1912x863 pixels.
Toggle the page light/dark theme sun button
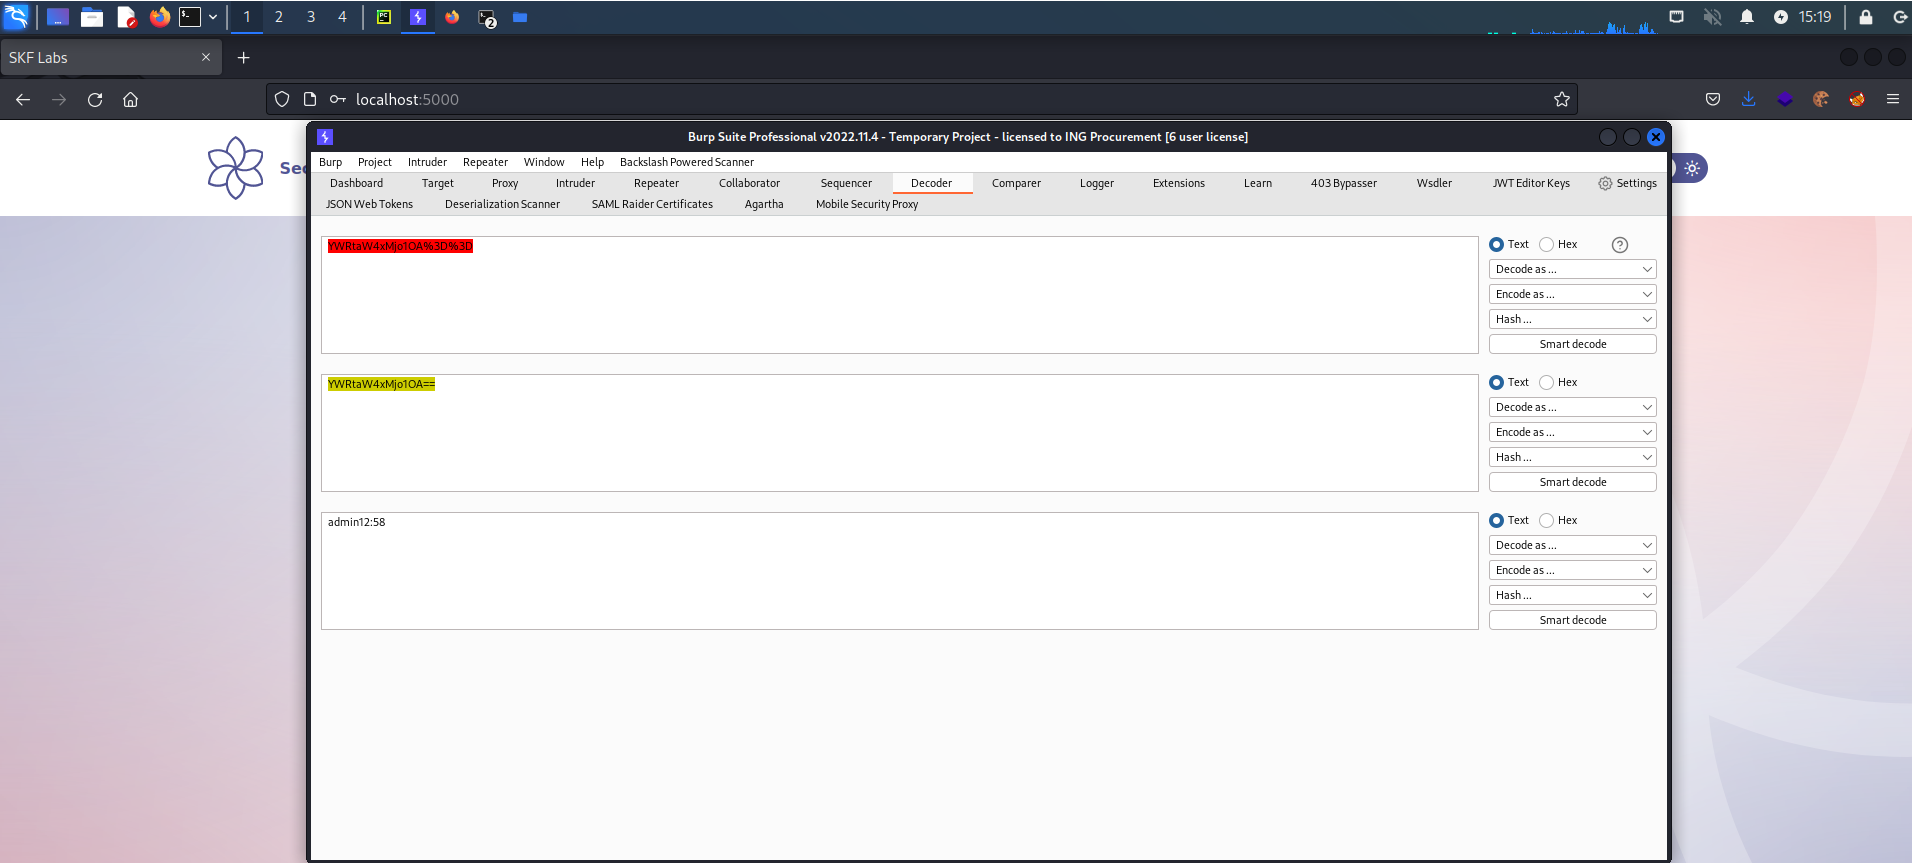click(1692, 168)
